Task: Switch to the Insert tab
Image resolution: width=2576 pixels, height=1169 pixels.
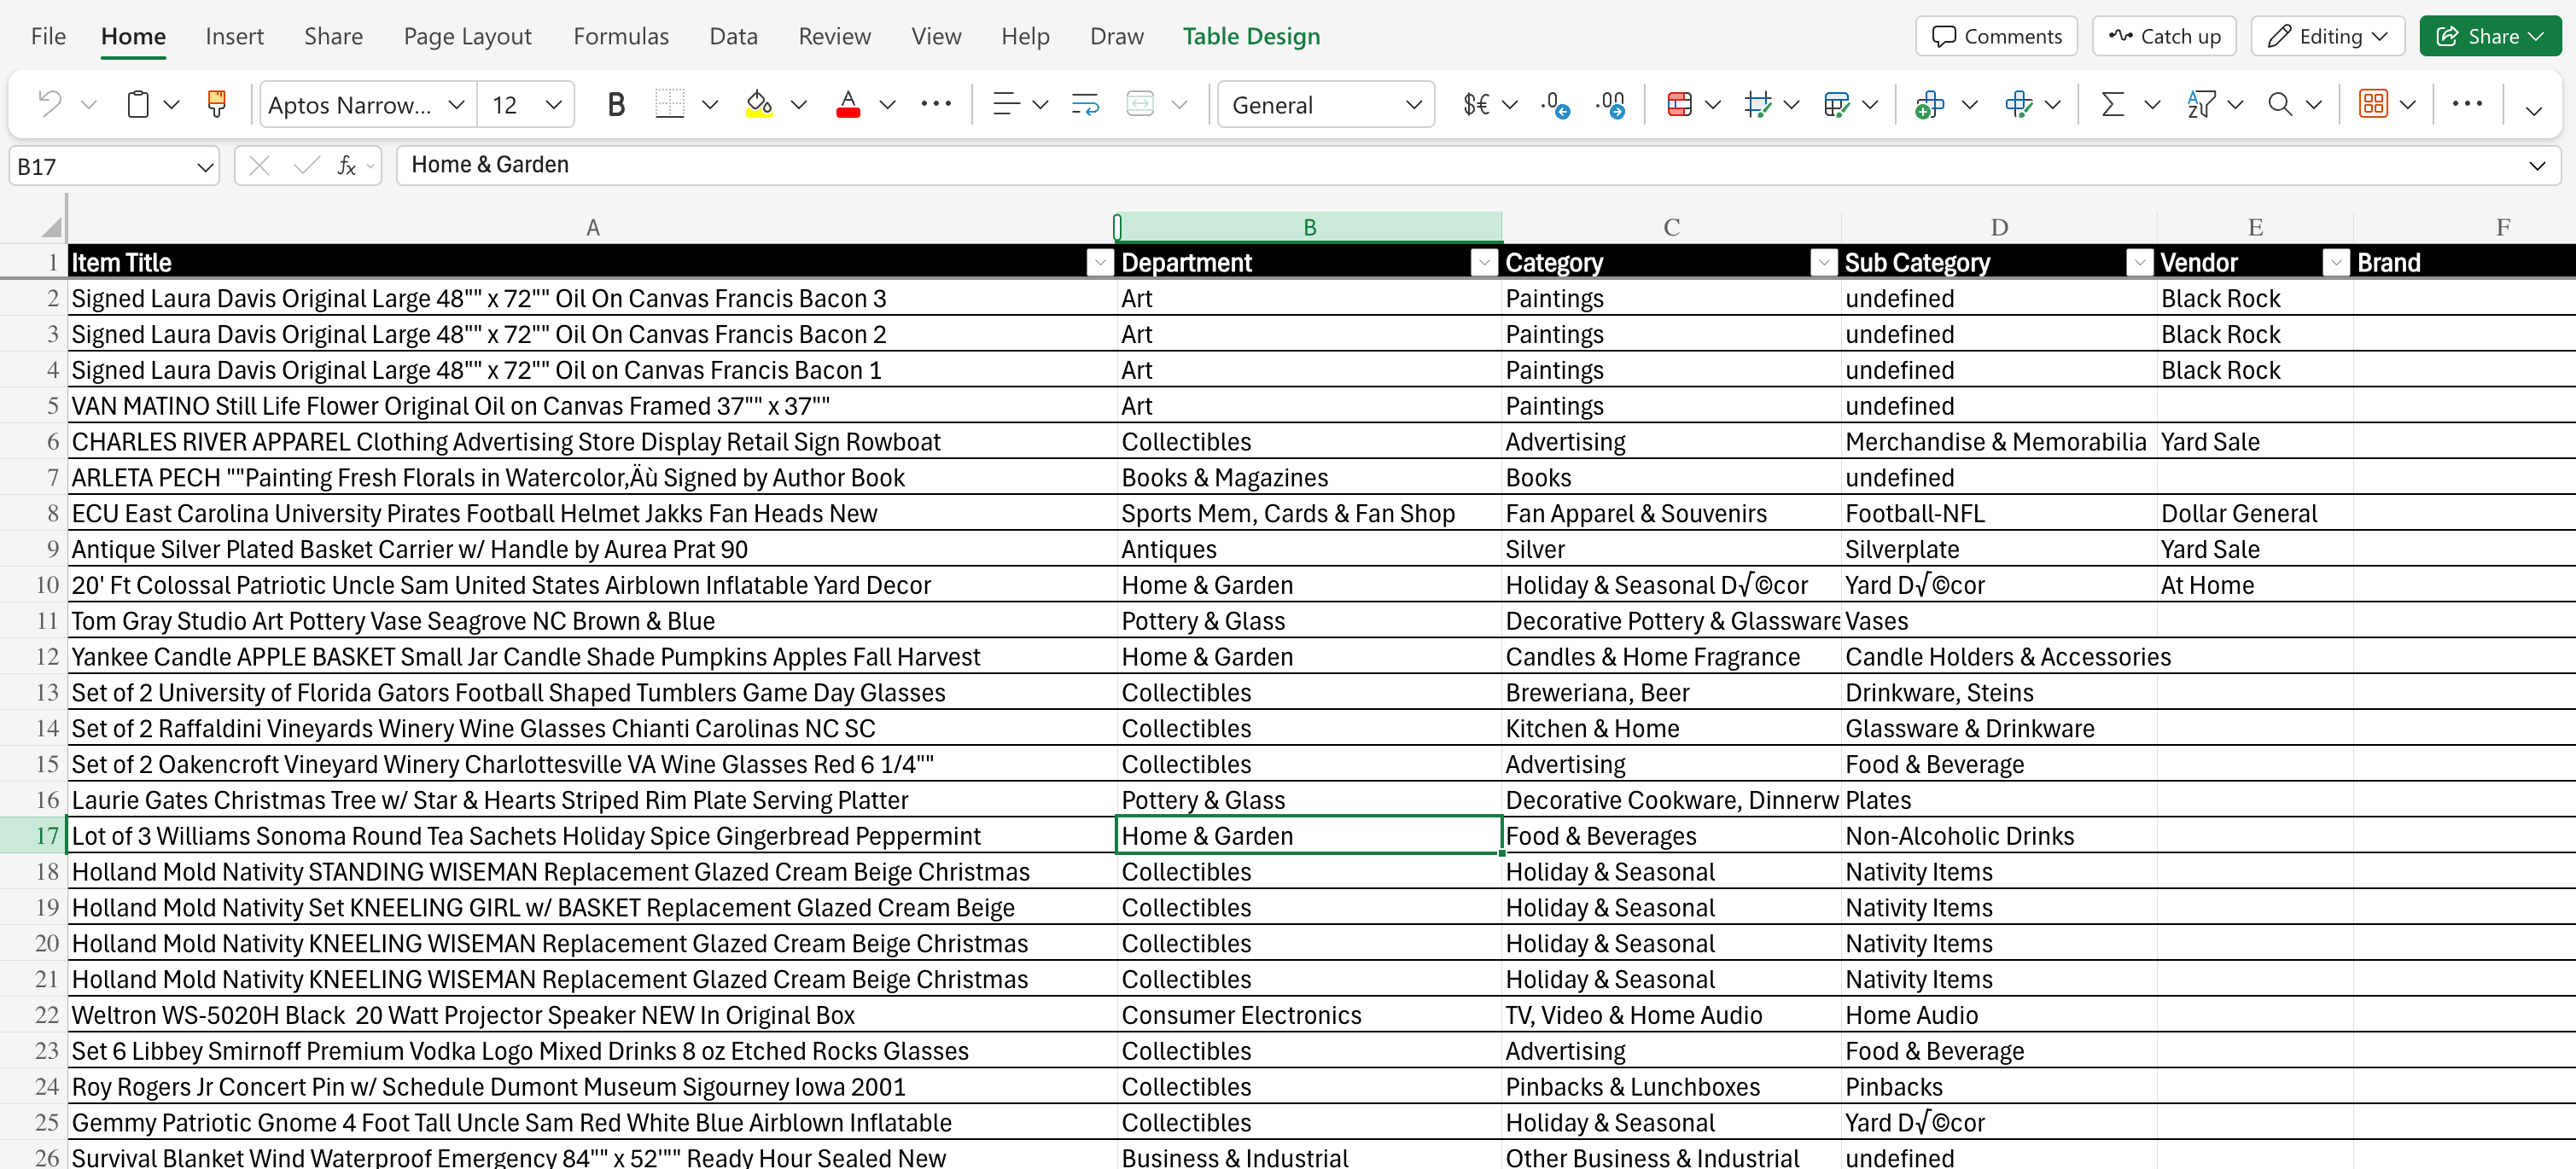Action: [234, 36]
